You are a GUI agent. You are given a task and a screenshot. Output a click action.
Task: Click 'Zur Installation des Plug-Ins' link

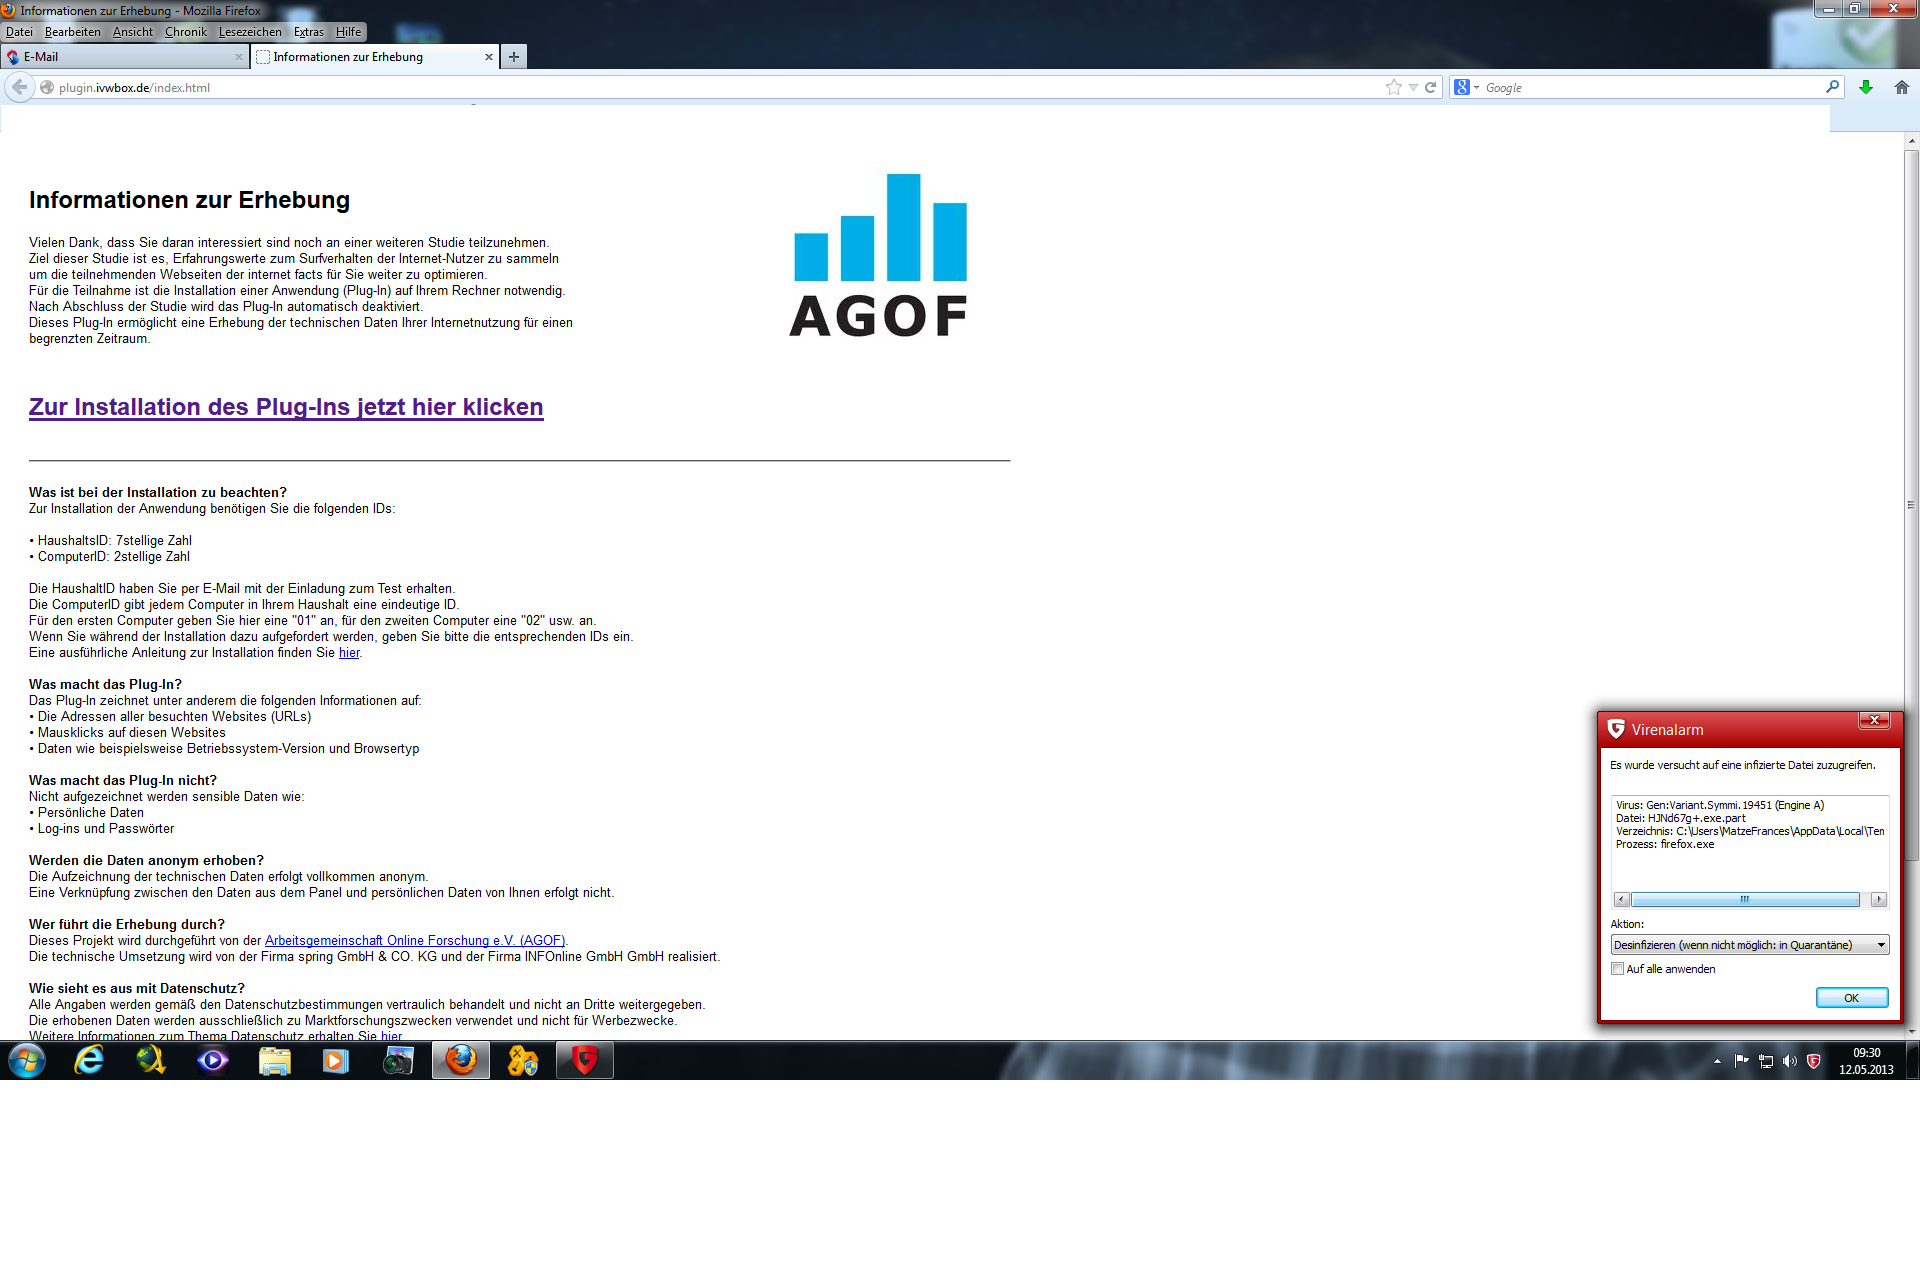tap(286, 407)
